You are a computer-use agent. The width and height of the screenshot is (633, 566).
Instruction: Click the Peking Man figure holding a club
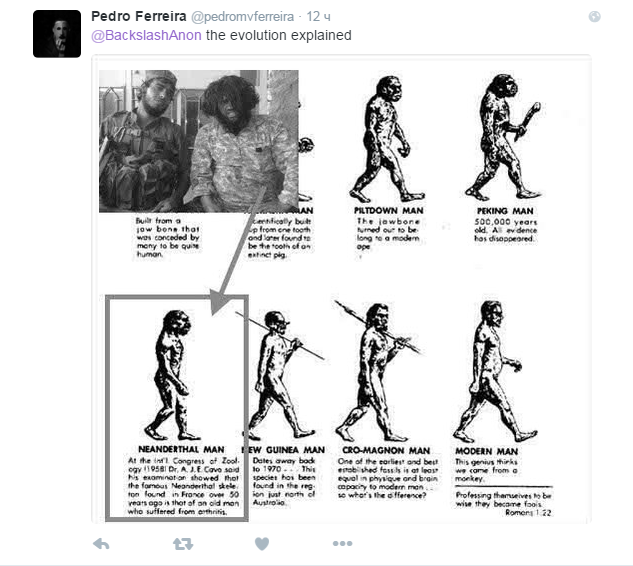coord(503,137)
